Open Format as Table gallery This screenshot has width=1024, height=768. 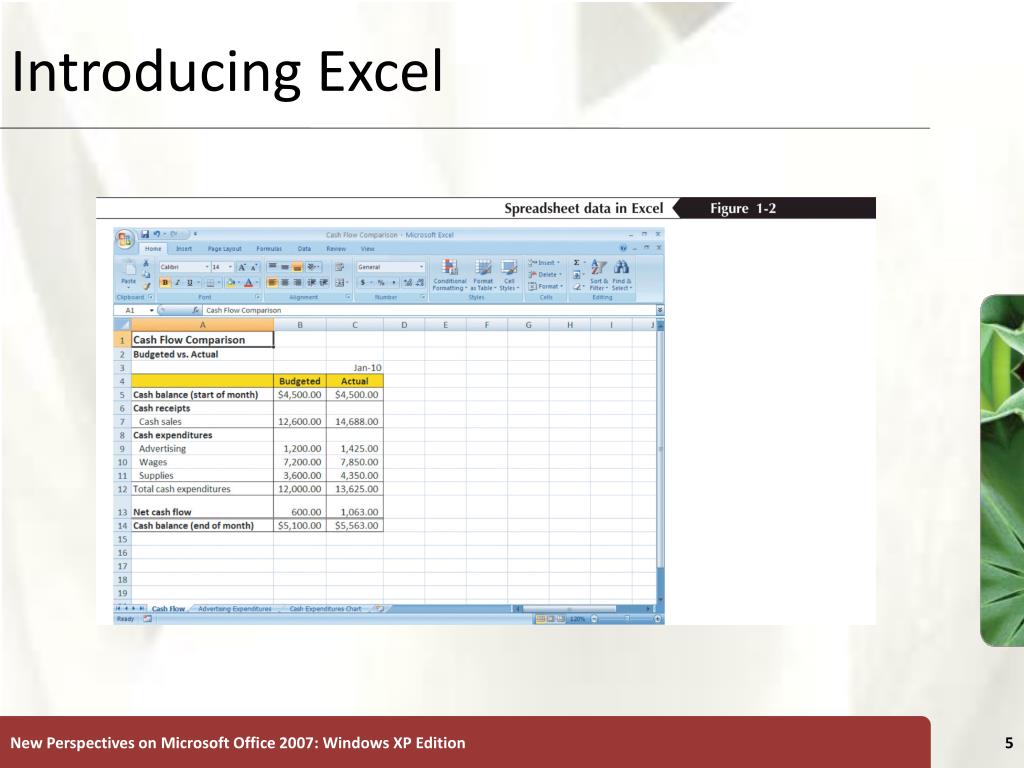pos(483,275)
